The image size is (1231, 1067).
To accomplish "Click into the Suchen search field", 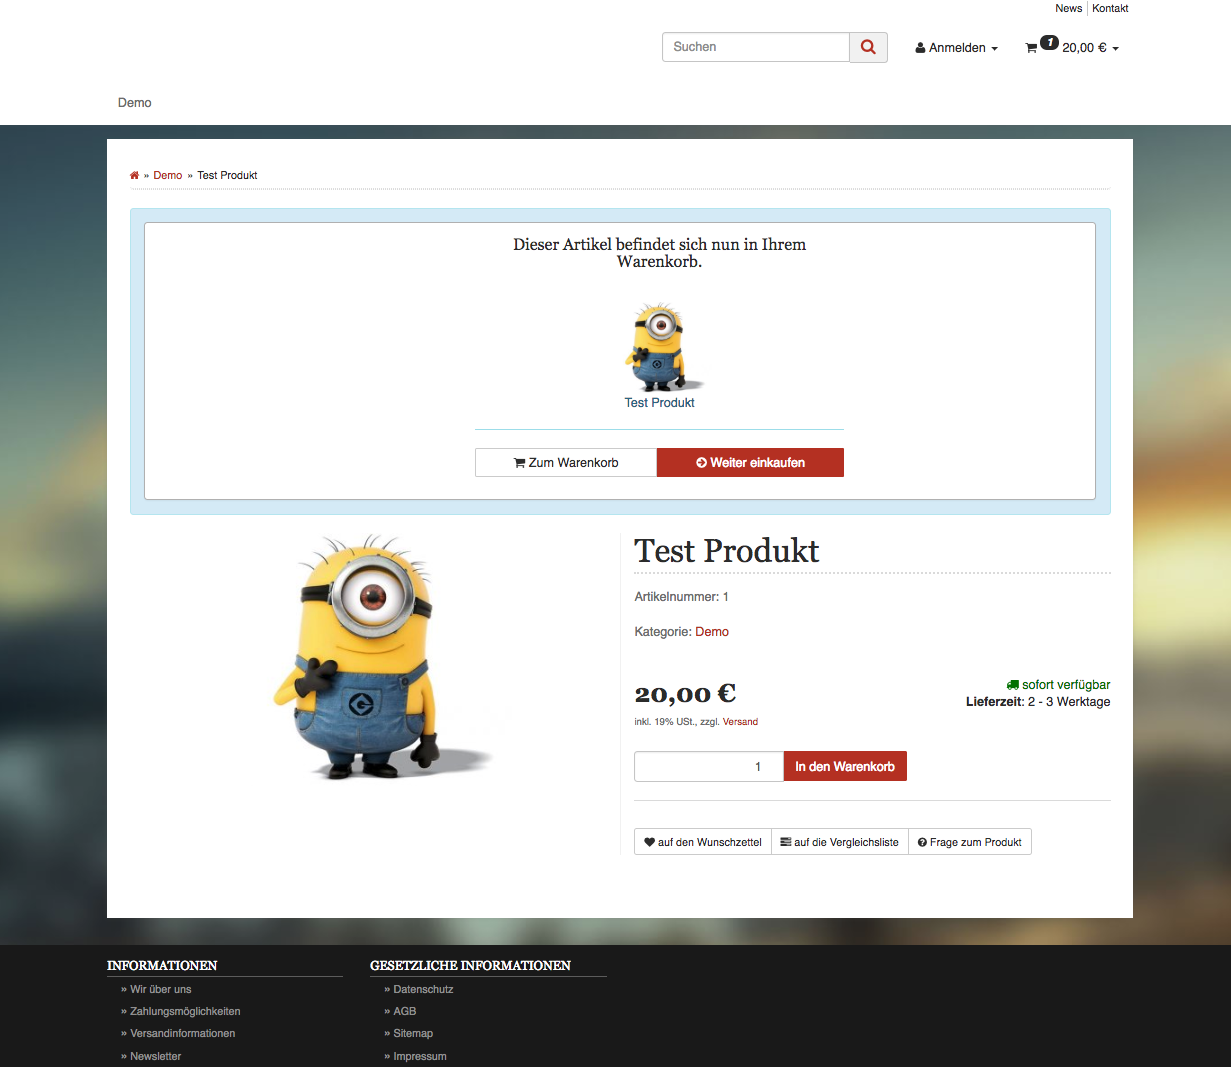I will 756,47.
